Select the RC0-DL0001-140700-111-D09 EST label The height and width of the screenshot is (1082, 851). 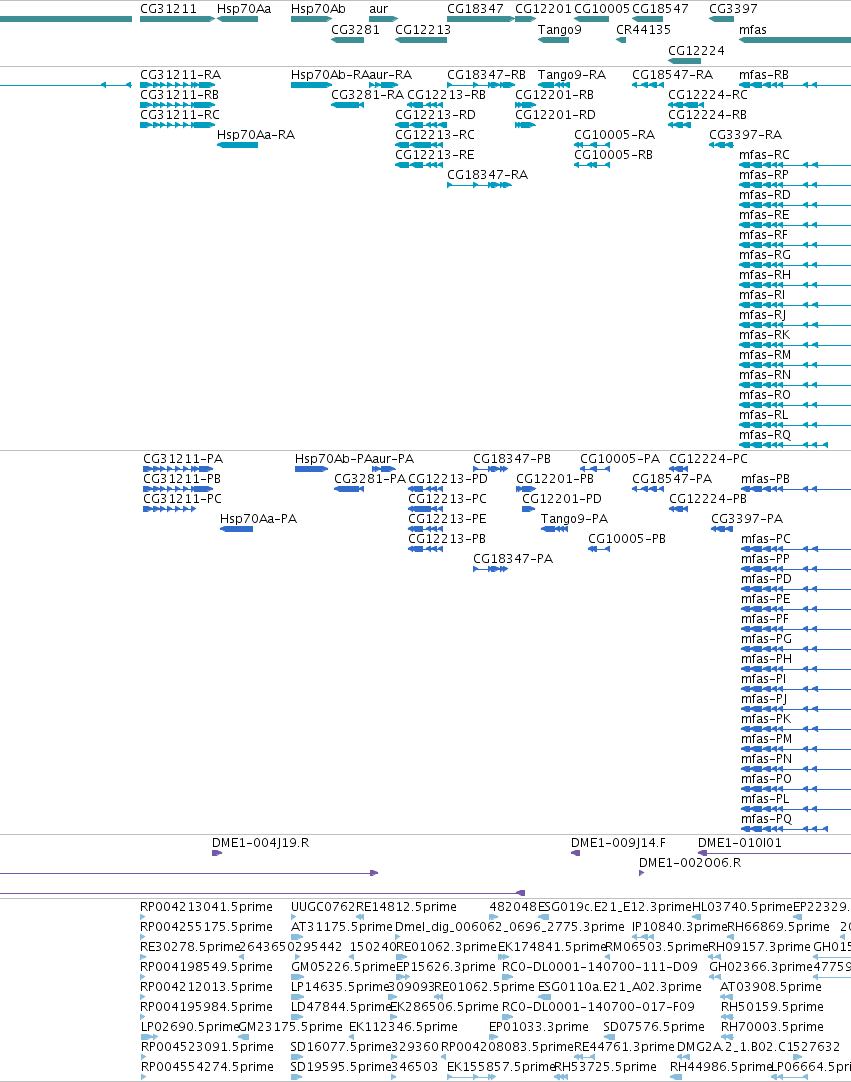[600, 967]
